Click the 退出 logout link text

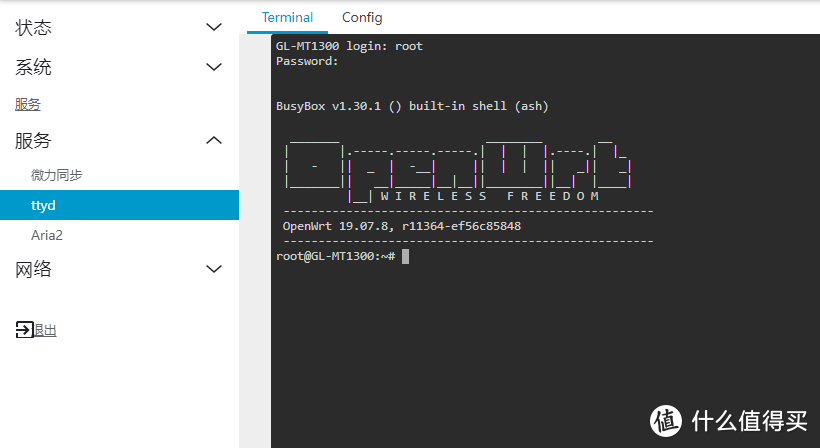(46, 330)
